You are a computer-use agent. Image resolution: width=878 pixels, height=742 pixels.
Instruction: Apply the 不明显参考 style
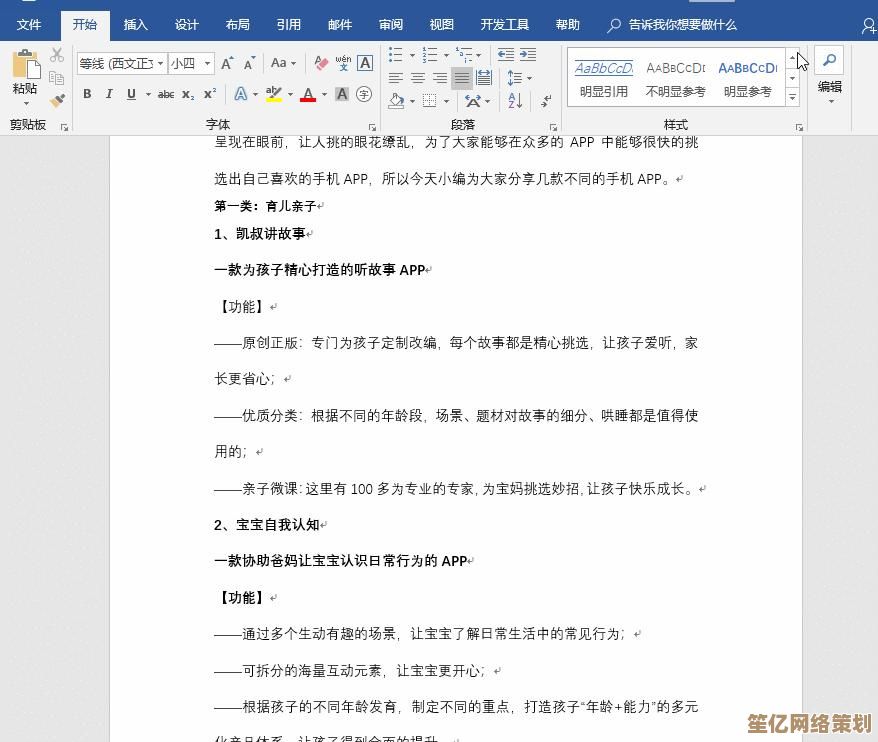click(675, 78)
